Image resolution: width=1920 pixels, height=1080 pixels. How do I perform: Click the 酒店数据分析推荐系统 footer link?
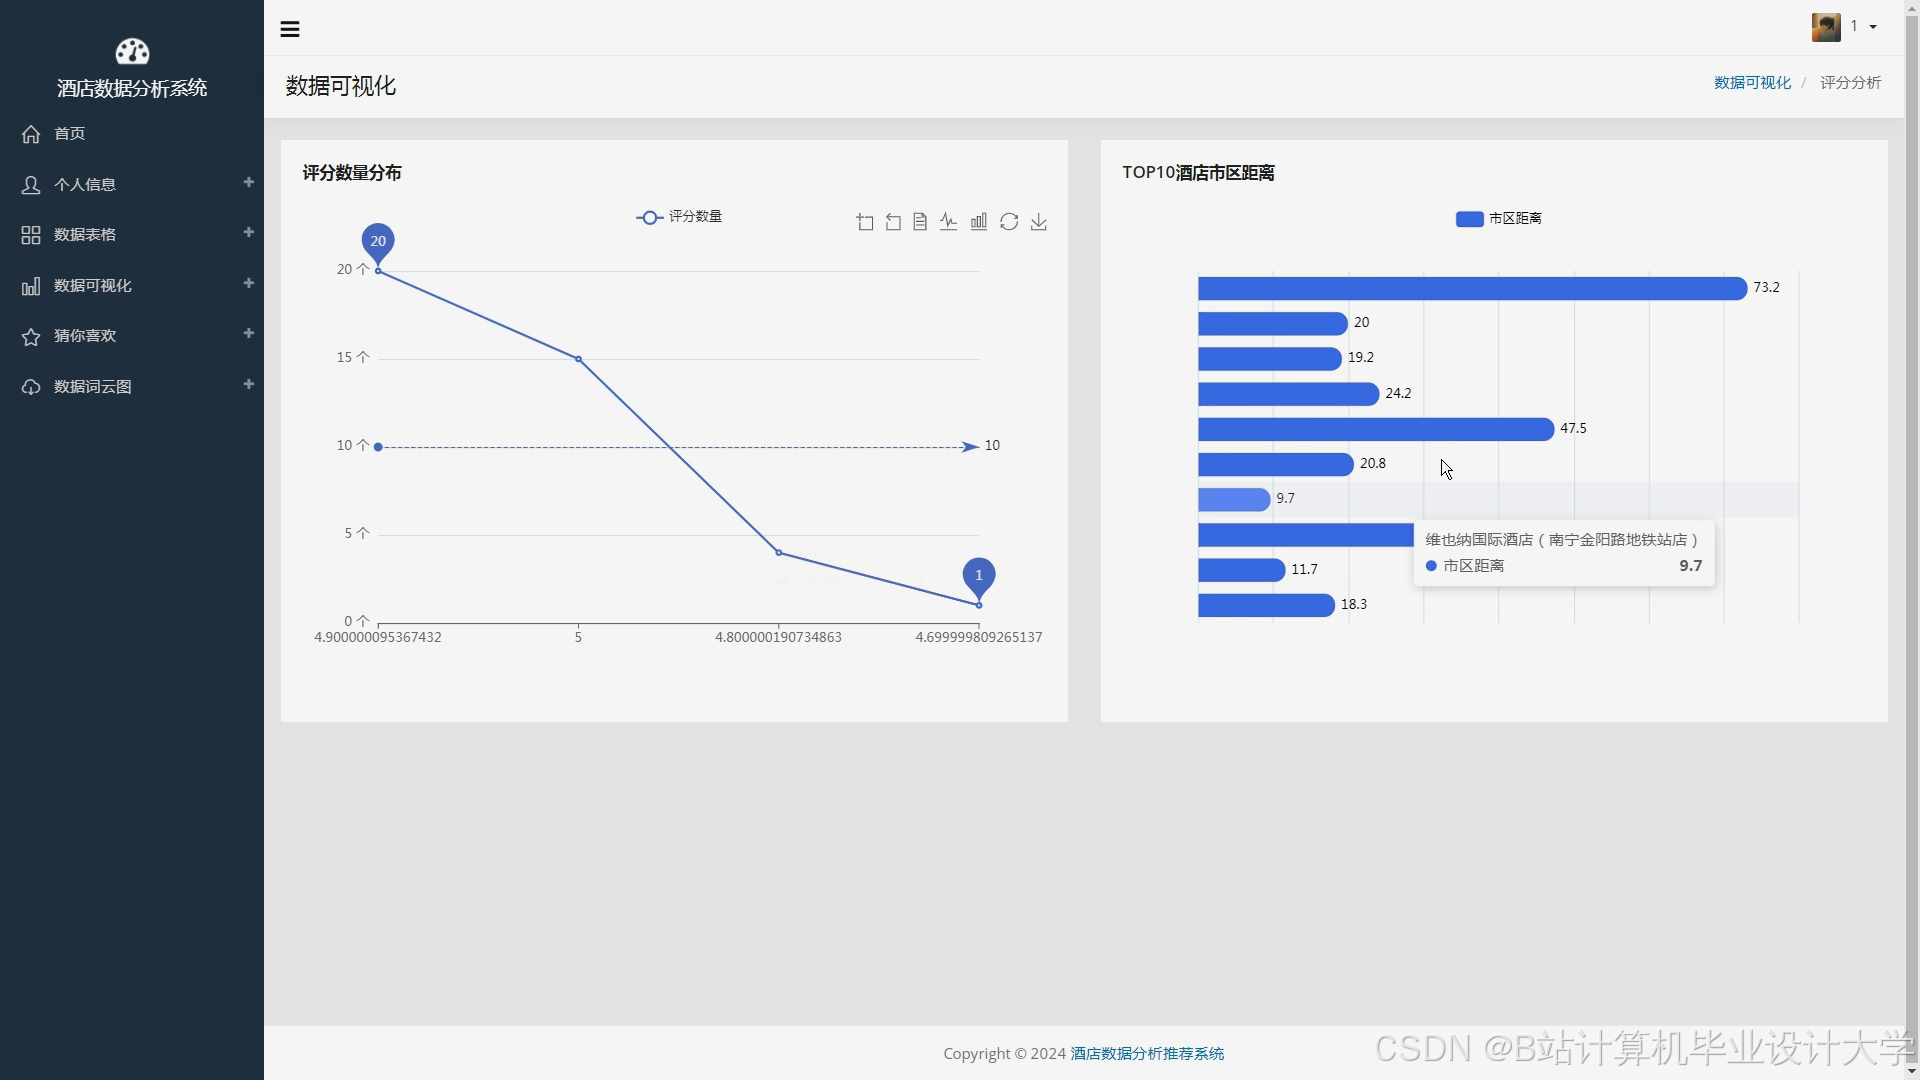click(1147, 1053)
